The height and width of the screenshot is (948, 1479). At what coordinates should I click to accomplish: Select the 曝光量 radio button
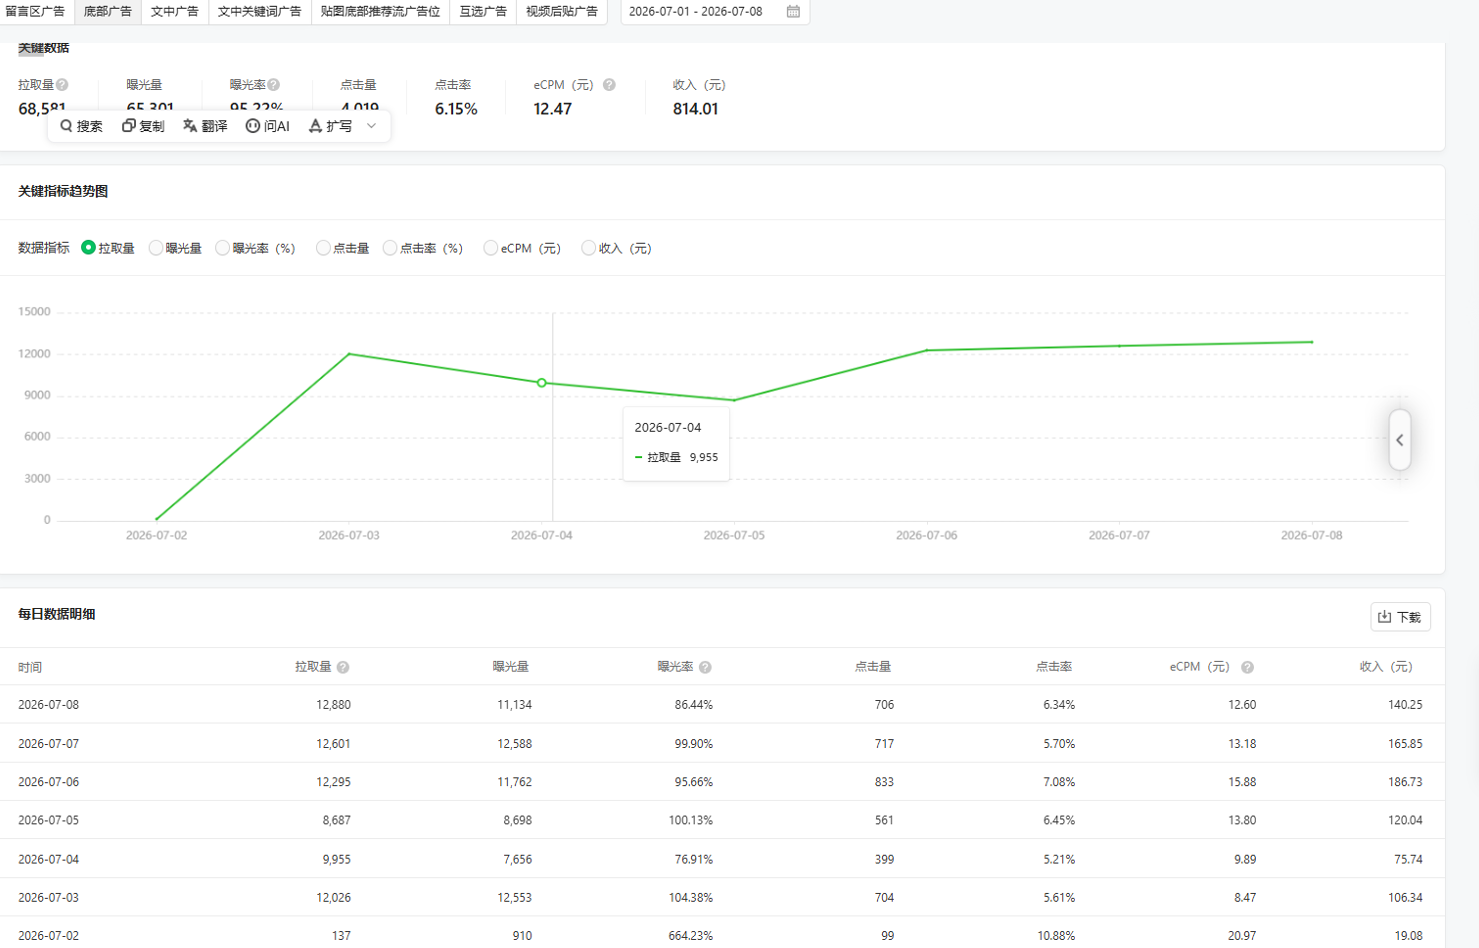[x=155, y=248]
